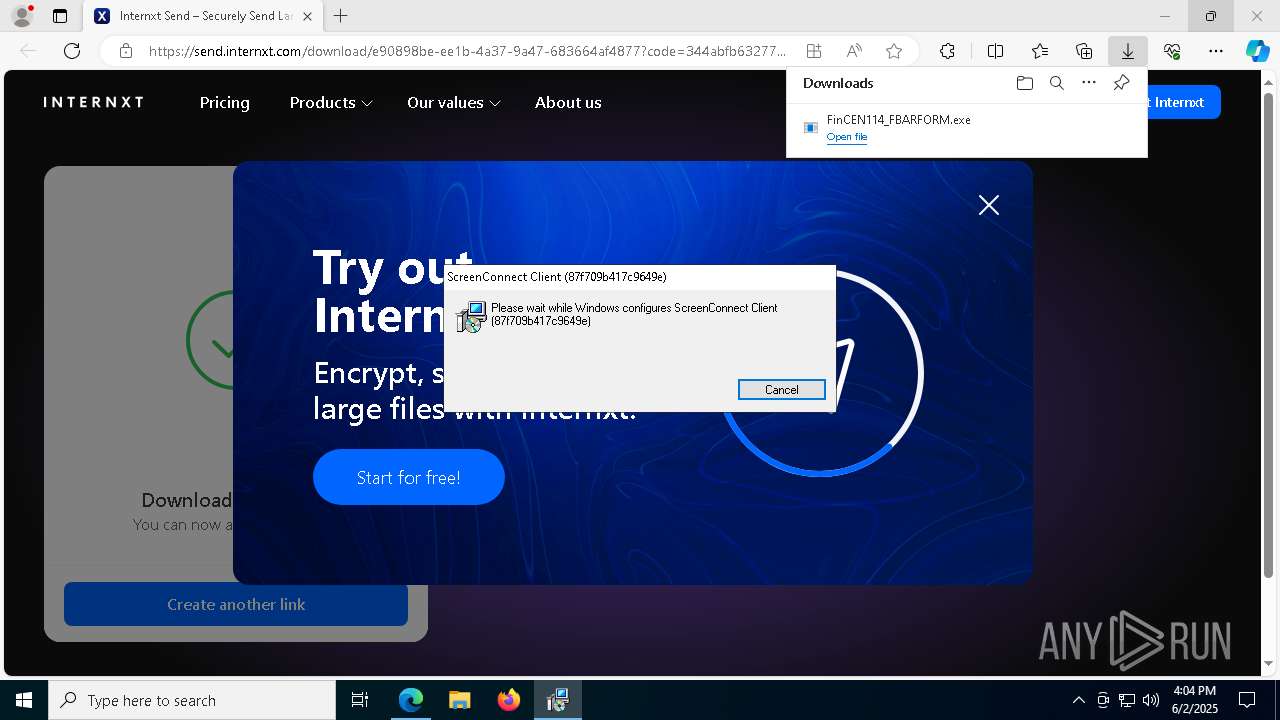Toggle the Downloads toolbar button

coord(1128,51)
